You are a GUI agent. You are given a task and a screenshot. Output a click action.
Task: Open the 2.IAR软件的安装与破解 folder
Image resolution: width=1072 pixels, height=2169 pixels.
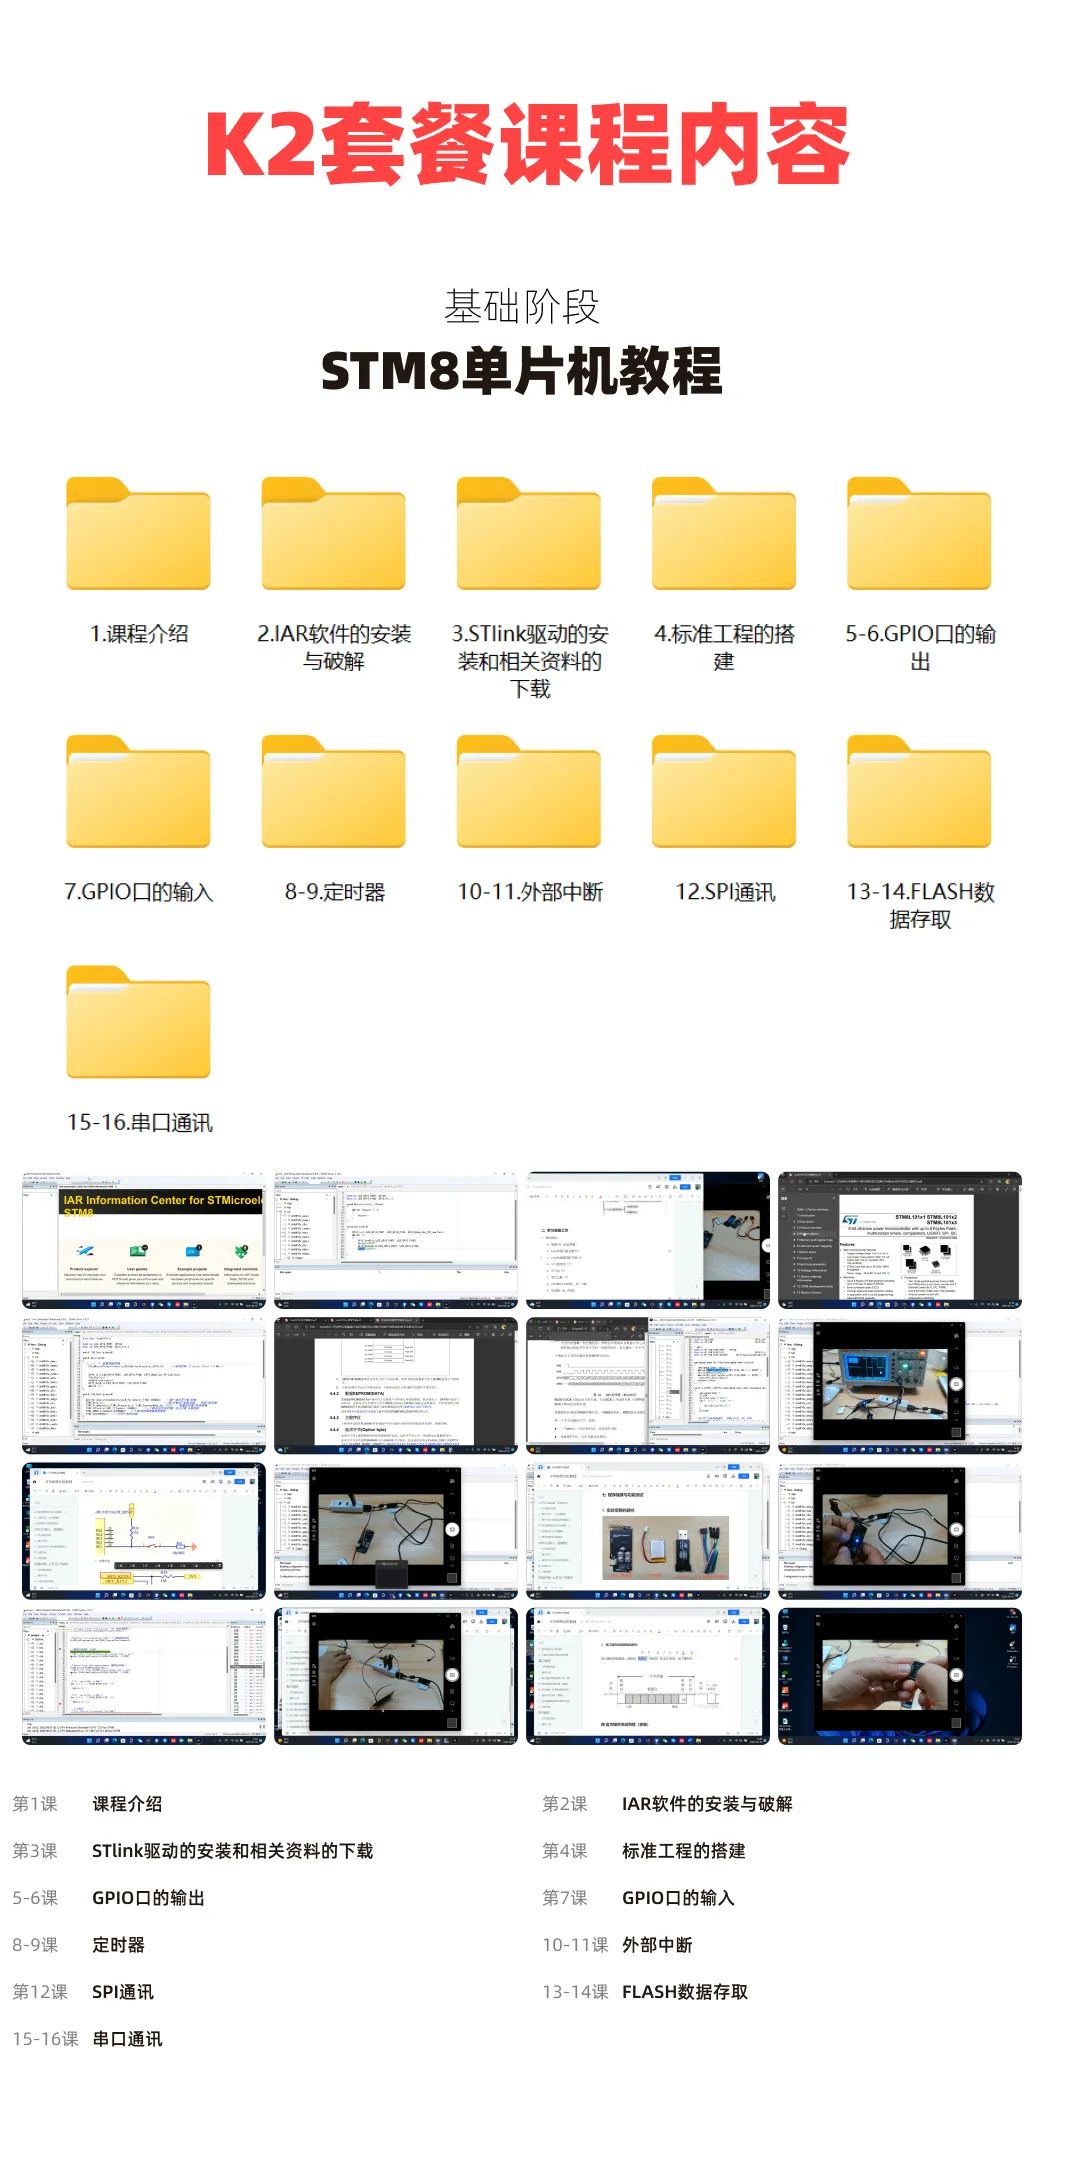(x=333, y=535)
